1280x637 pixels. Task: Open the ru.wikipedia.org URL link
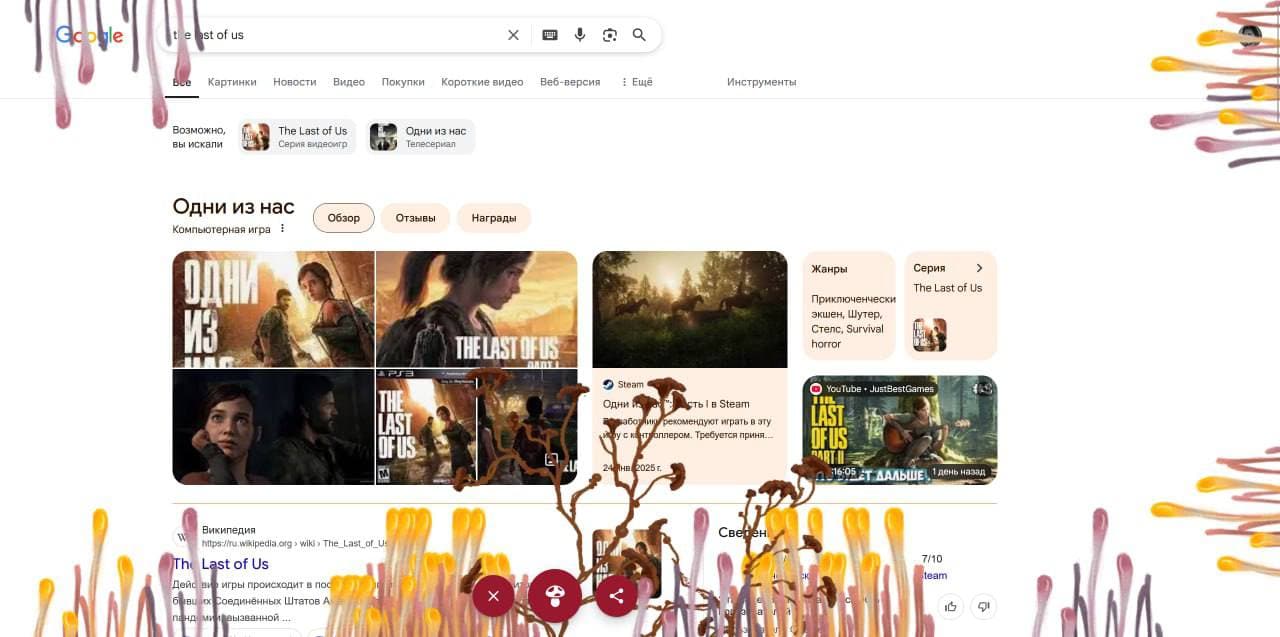295,543
